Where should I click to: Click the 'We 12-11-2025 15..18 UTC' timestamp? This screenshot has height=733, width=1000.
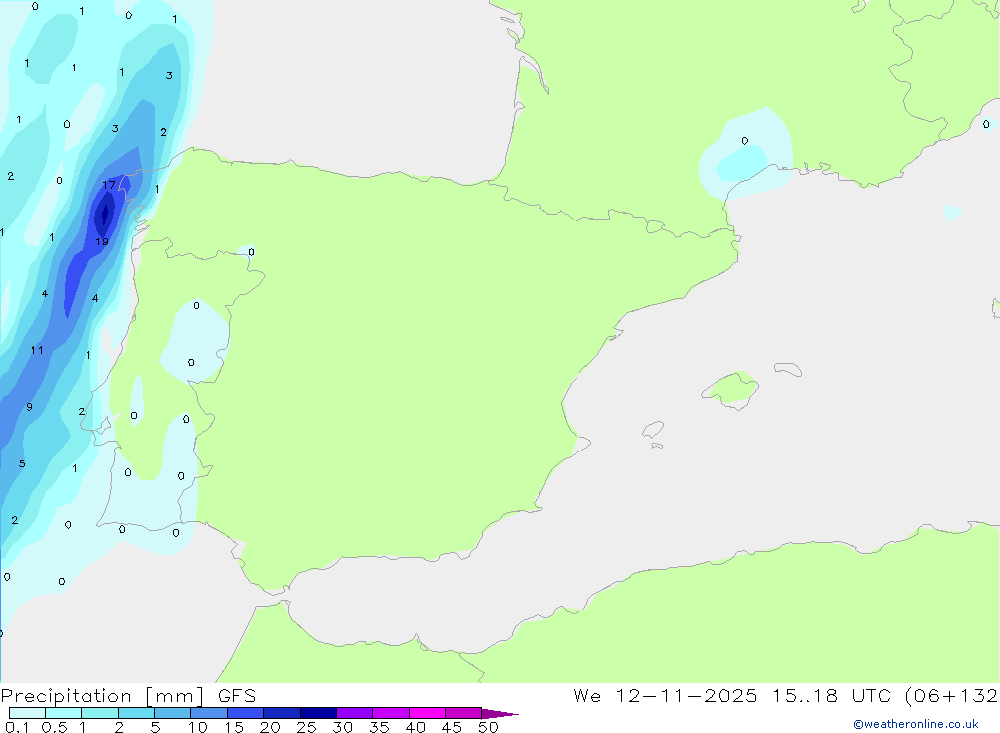coord(732,695)
